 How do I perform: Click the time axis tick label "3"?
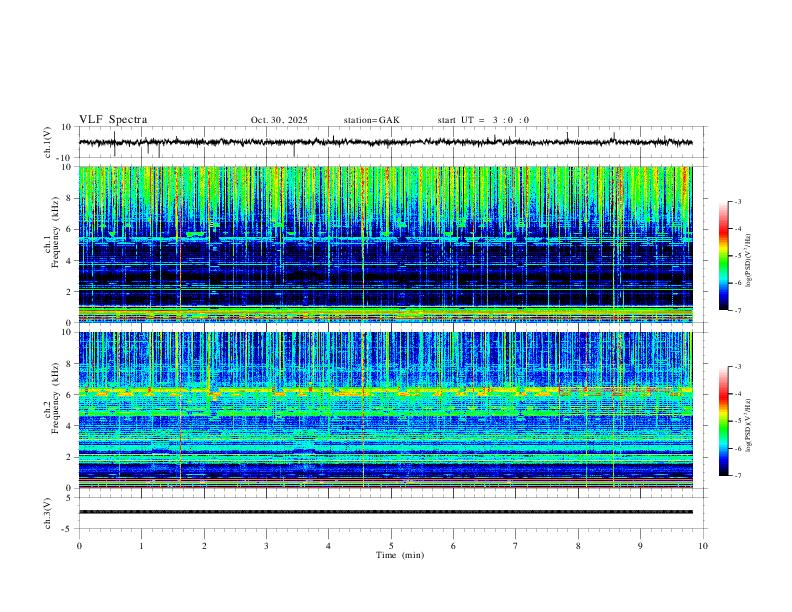(266, 546)
